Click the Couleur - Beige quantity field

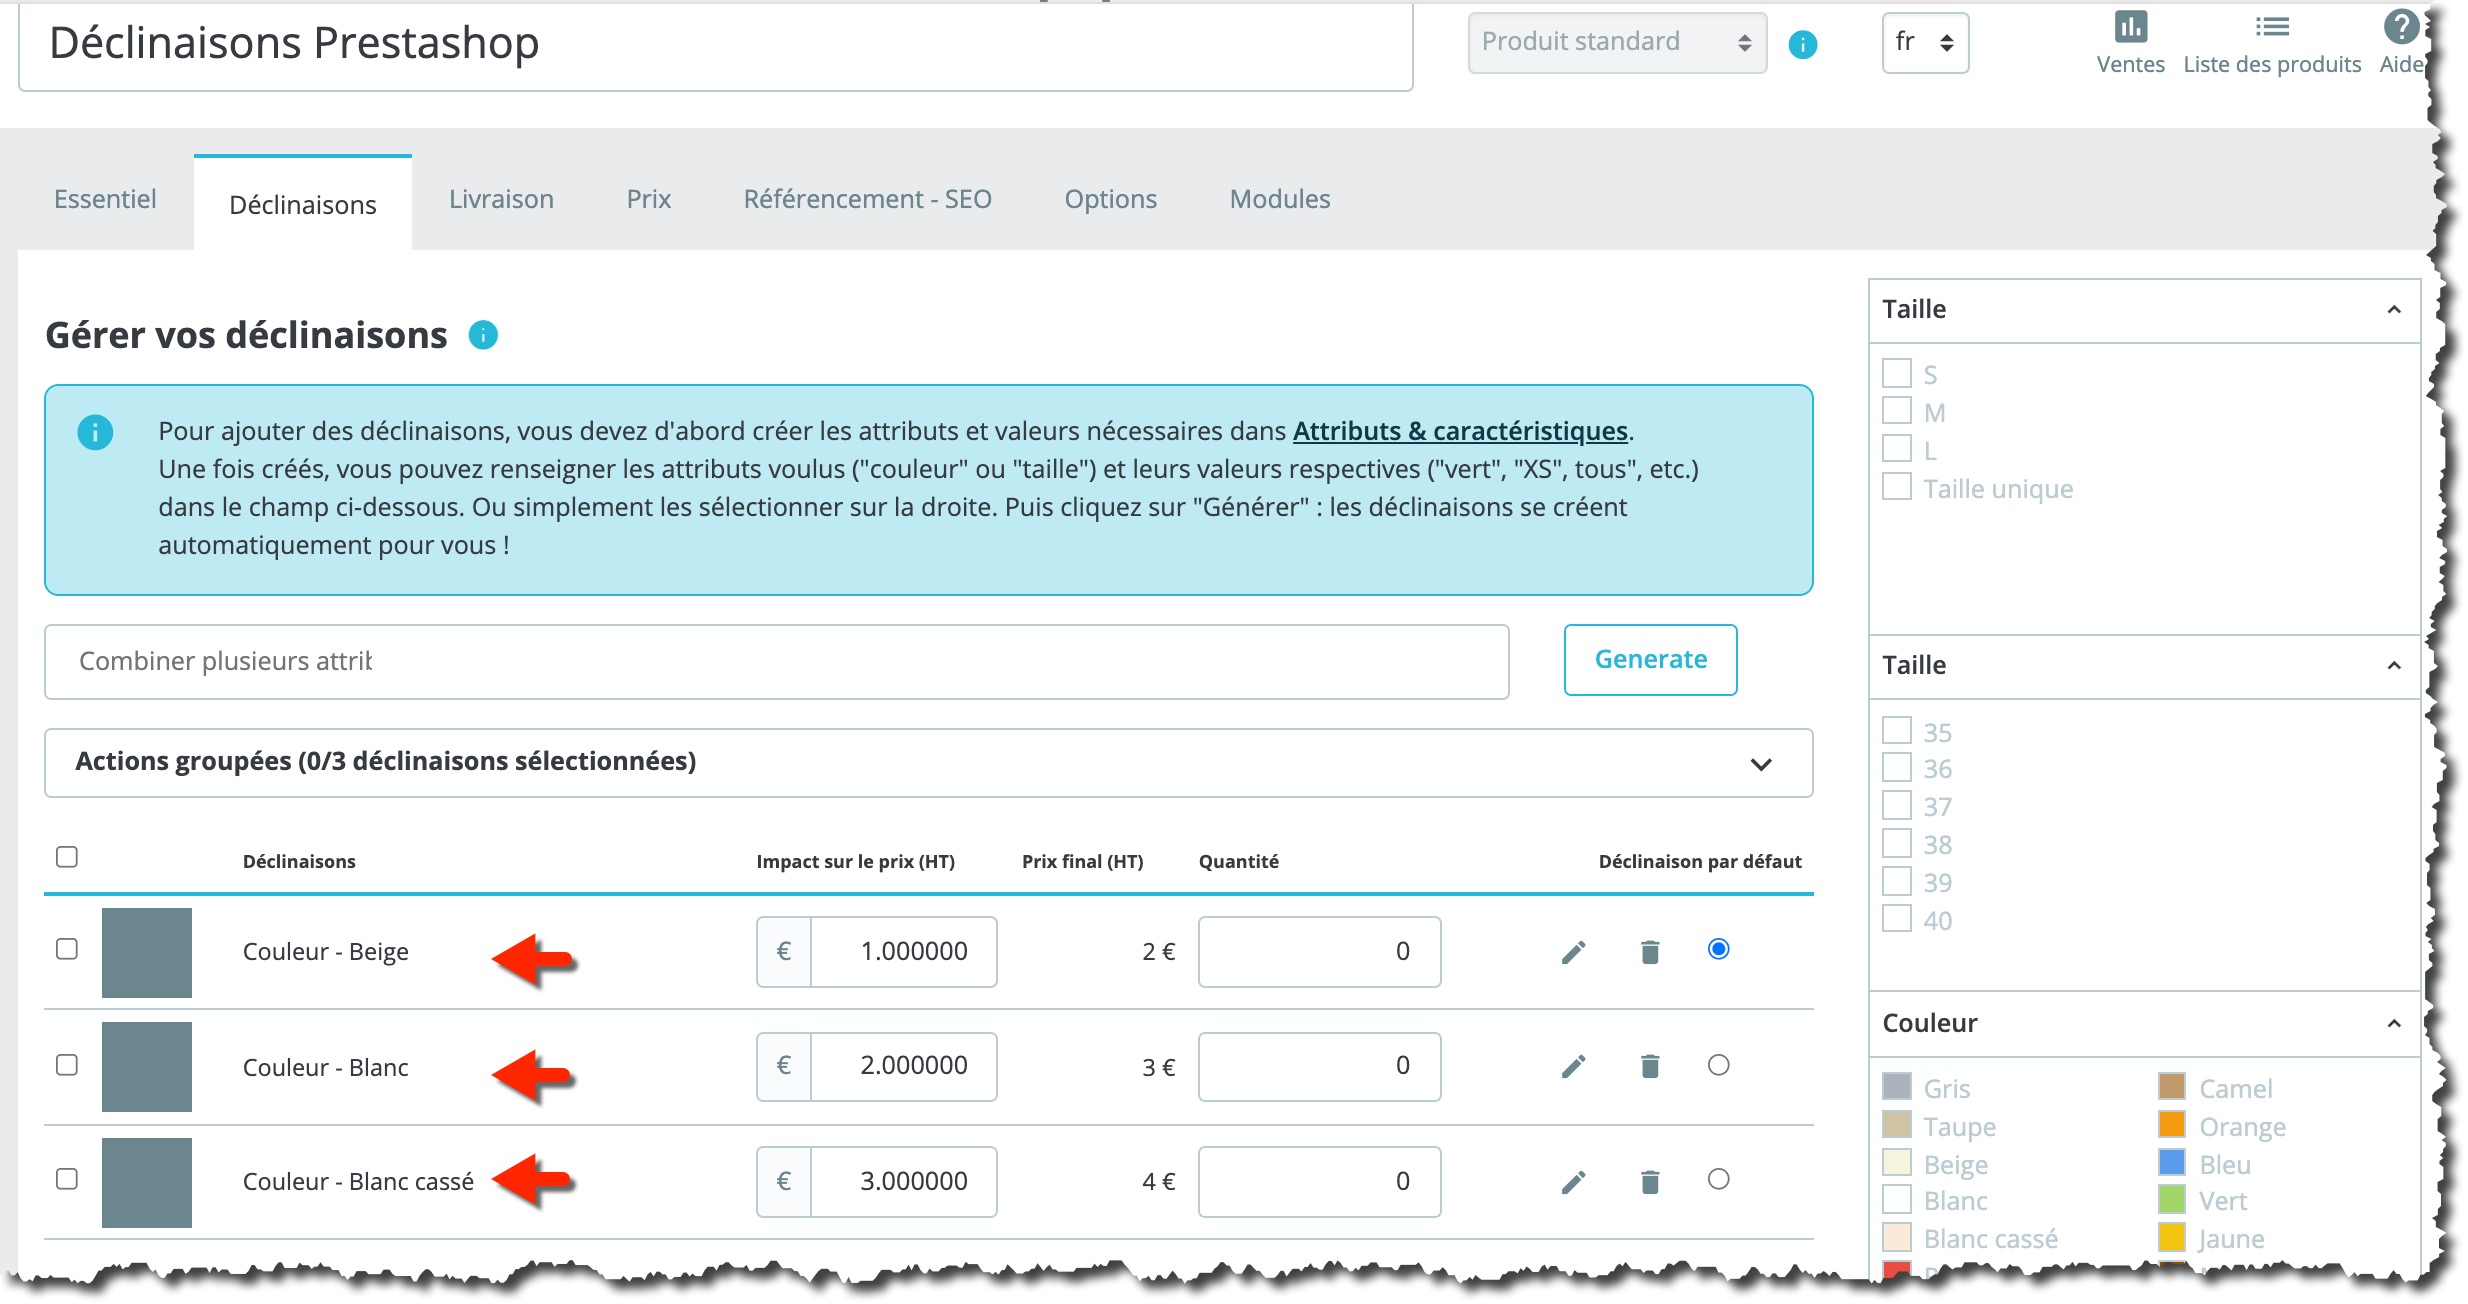(1319, 952)
